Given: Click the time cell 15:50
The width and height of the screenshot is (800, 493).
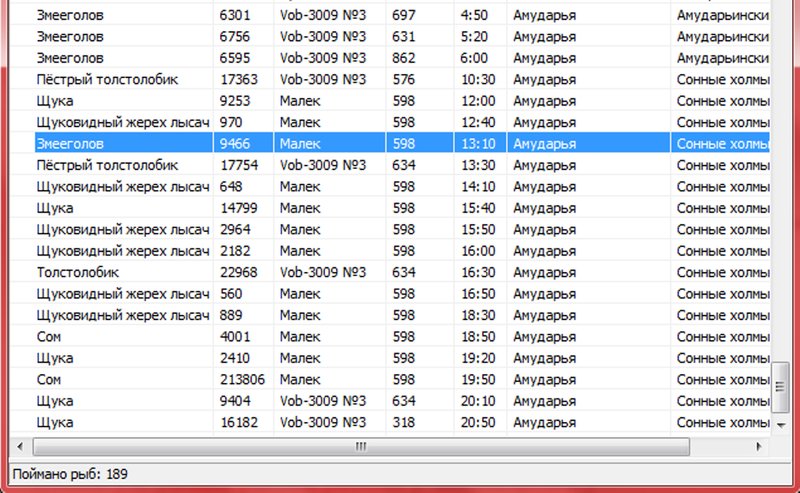Looking at the screenshot, I should click(478, 230).
